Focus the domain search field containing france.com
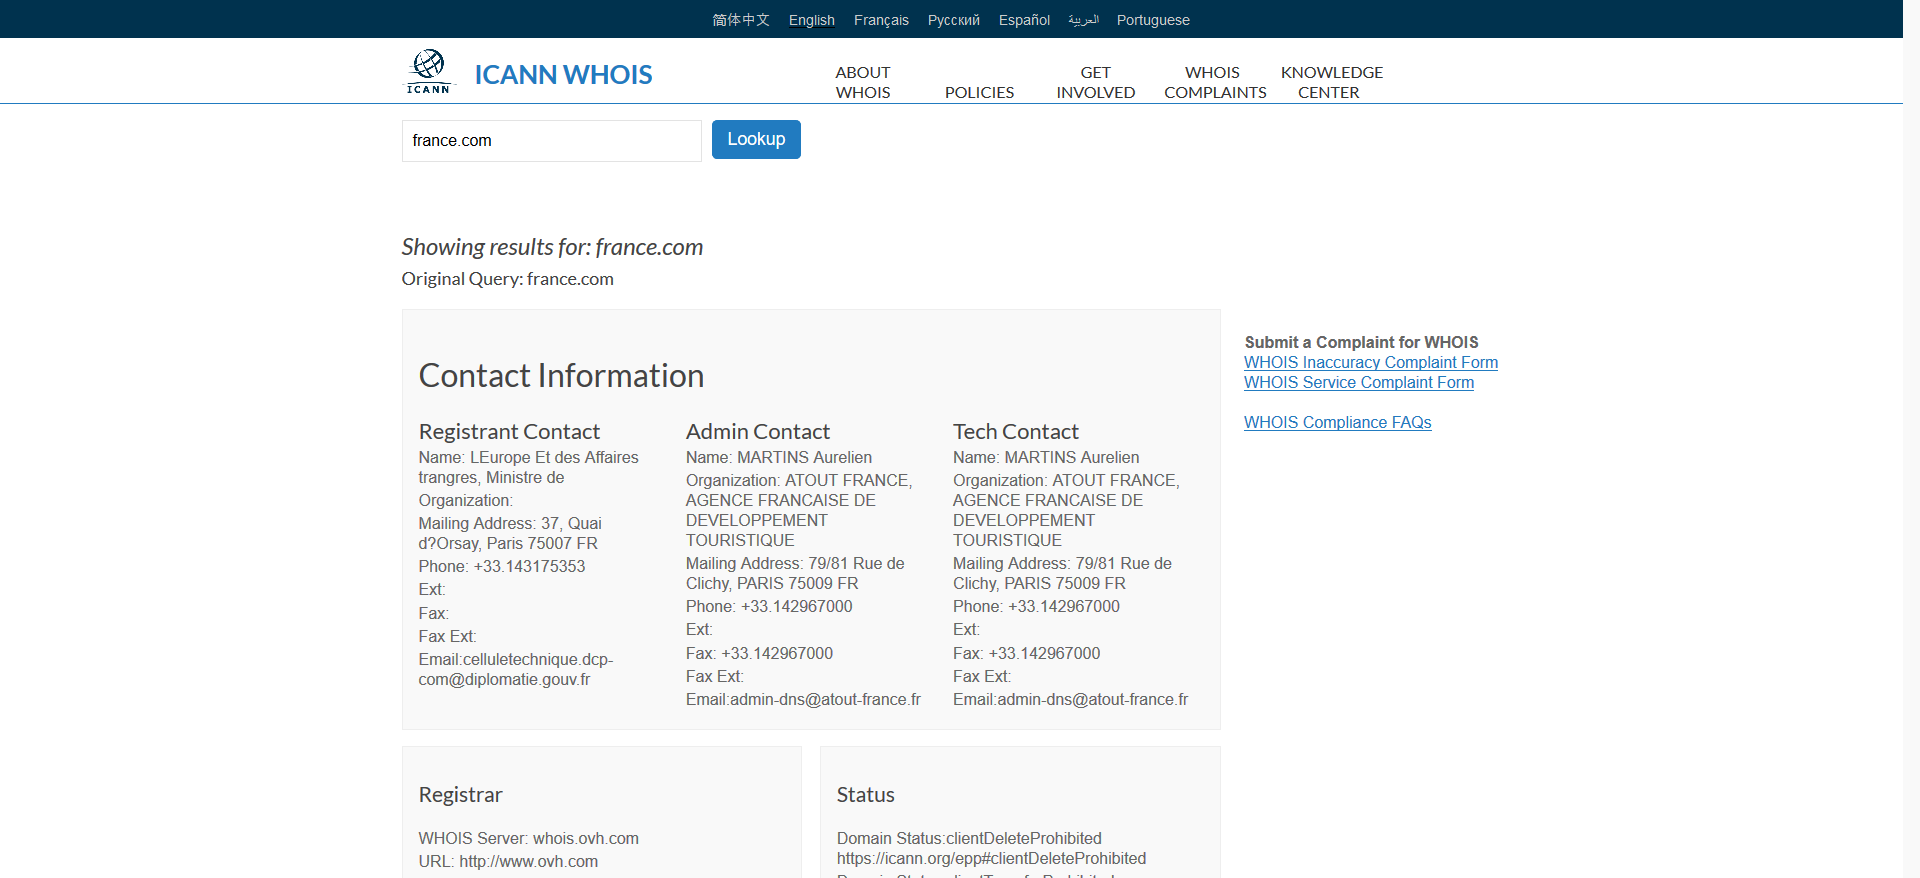This screenshot has height=878, width=1920. click(551, 141)
